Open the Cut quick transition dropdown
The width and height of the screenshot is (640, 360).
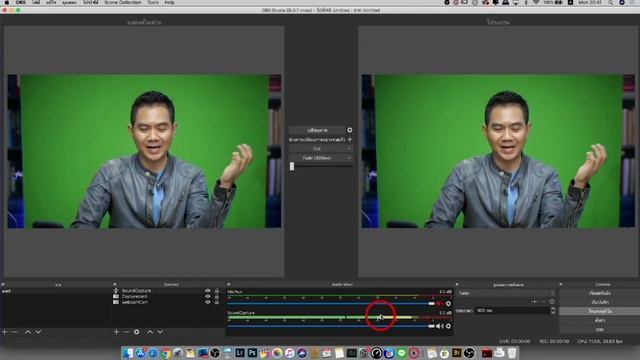coord(321,149)
